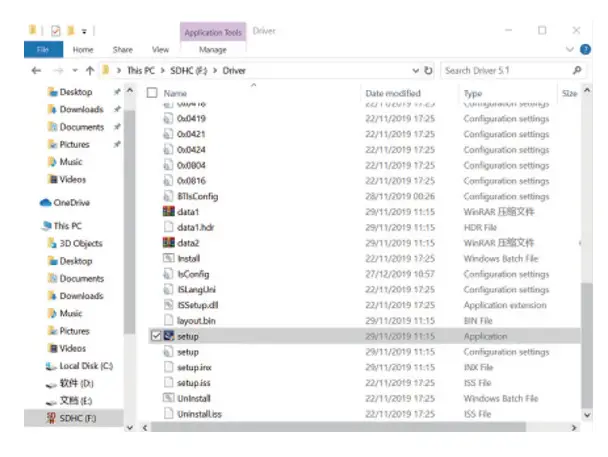This screenshot has height=457, width=608.
Task: Click the Install batch file icon
Action: click(x=169, y=258)
